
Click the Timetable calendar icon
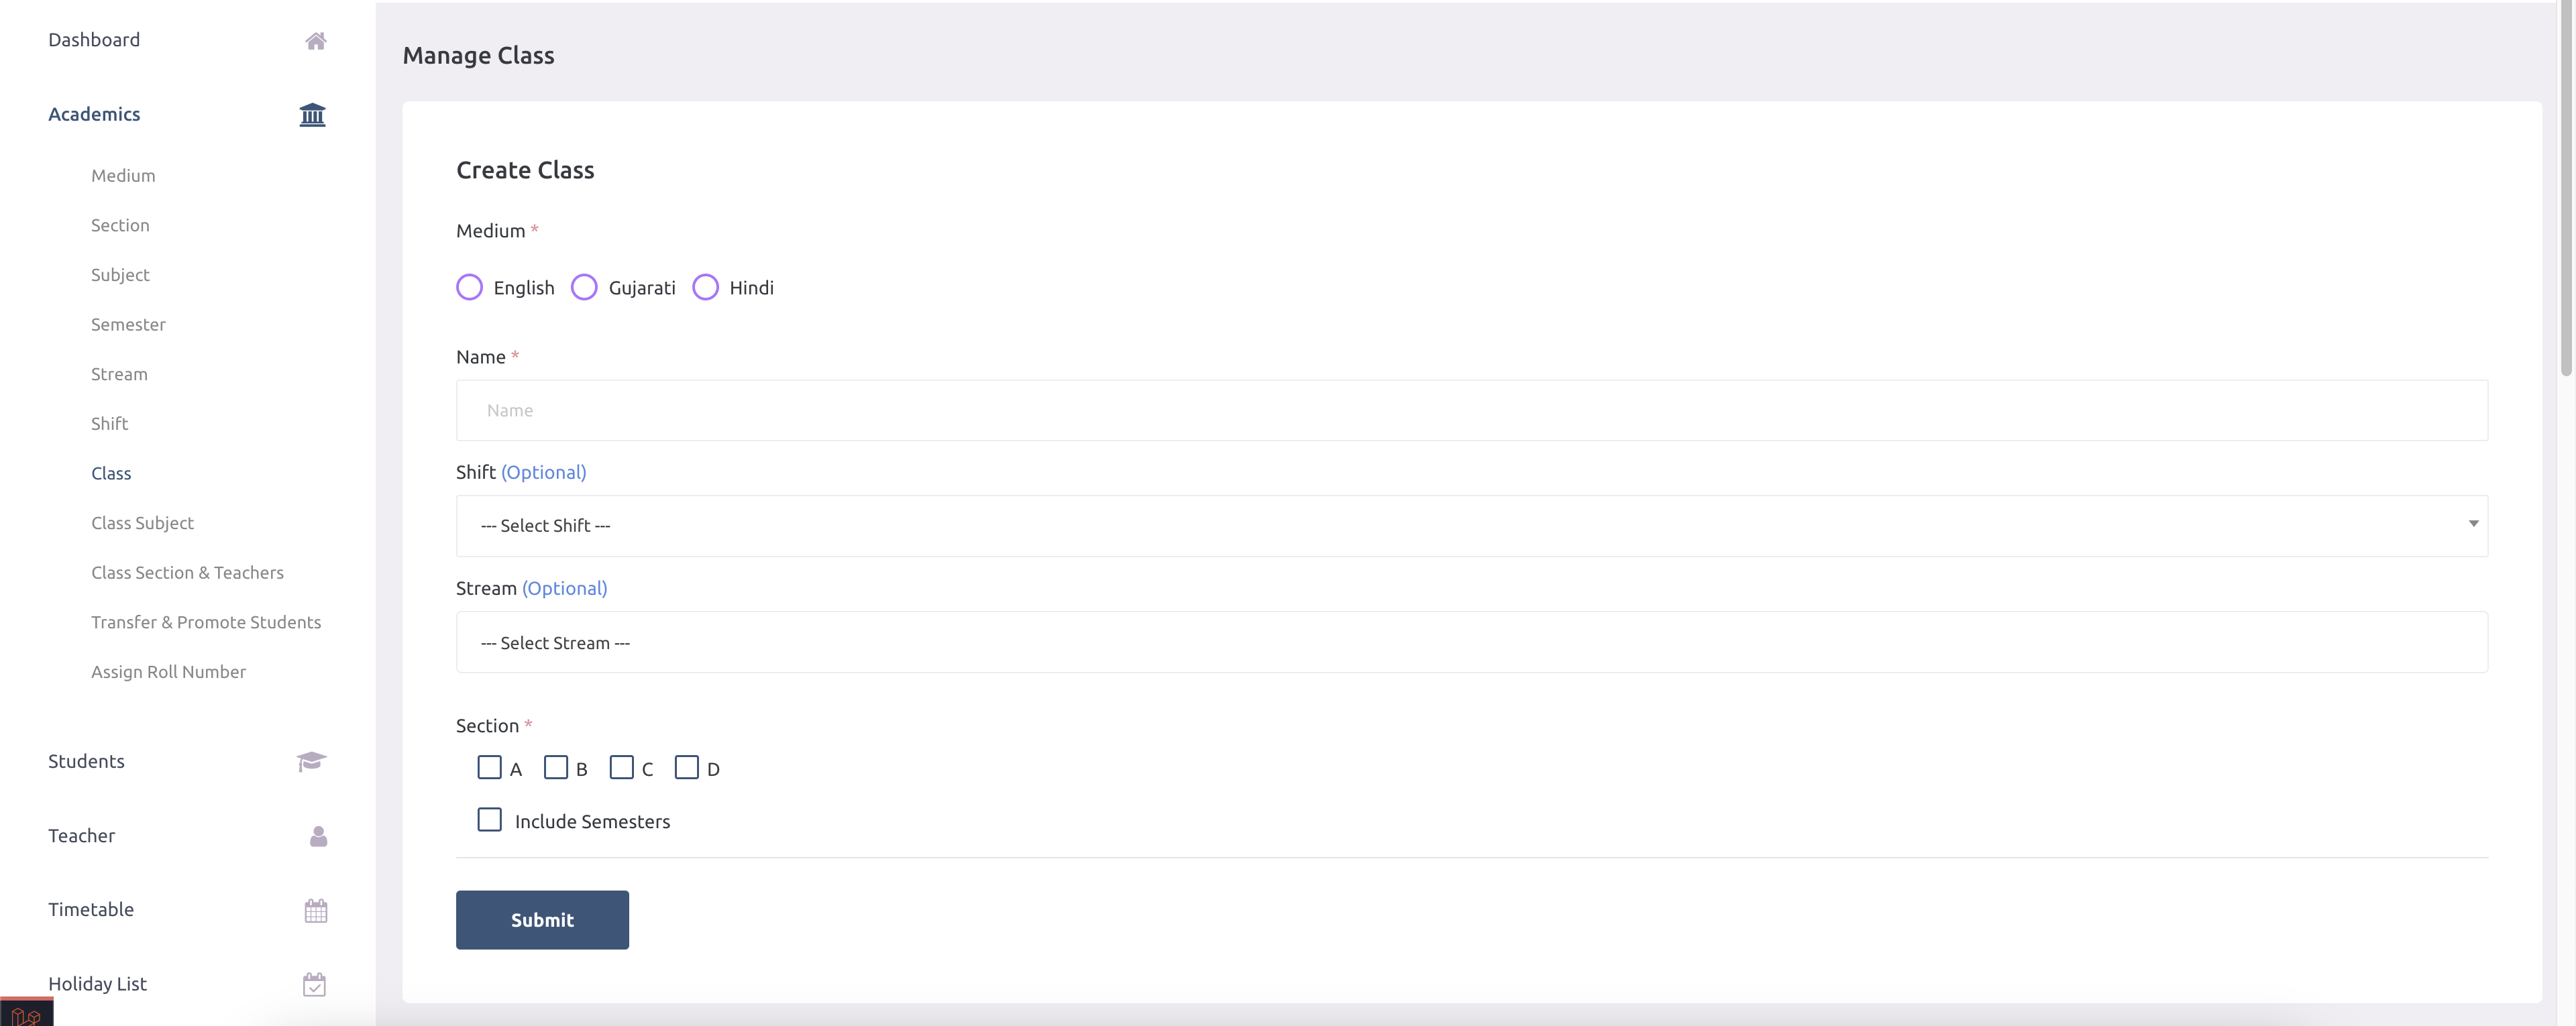tap(314, 909)
